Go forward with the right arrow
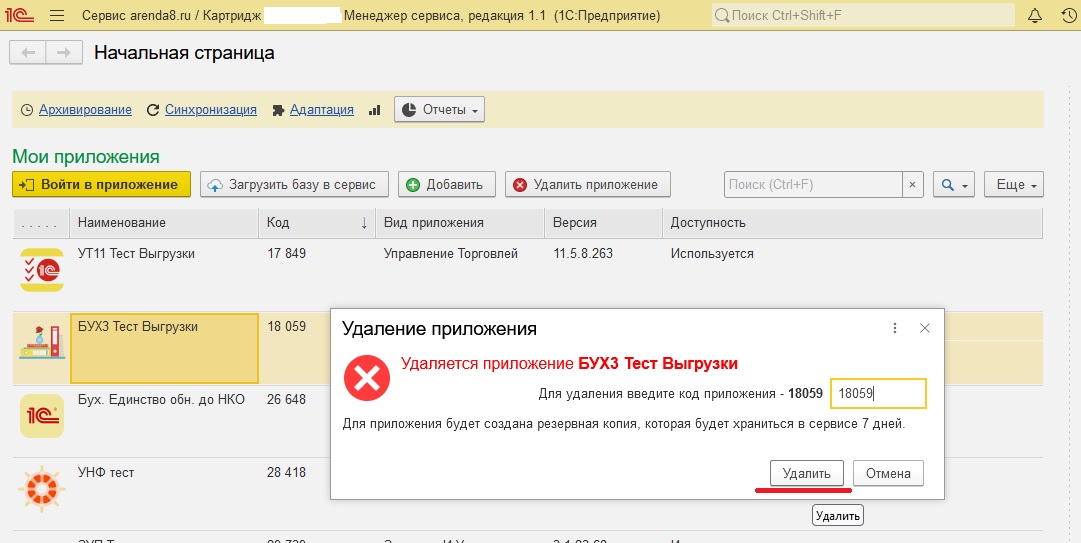This screenshot has width=1081, height=543. click(64, 53)
